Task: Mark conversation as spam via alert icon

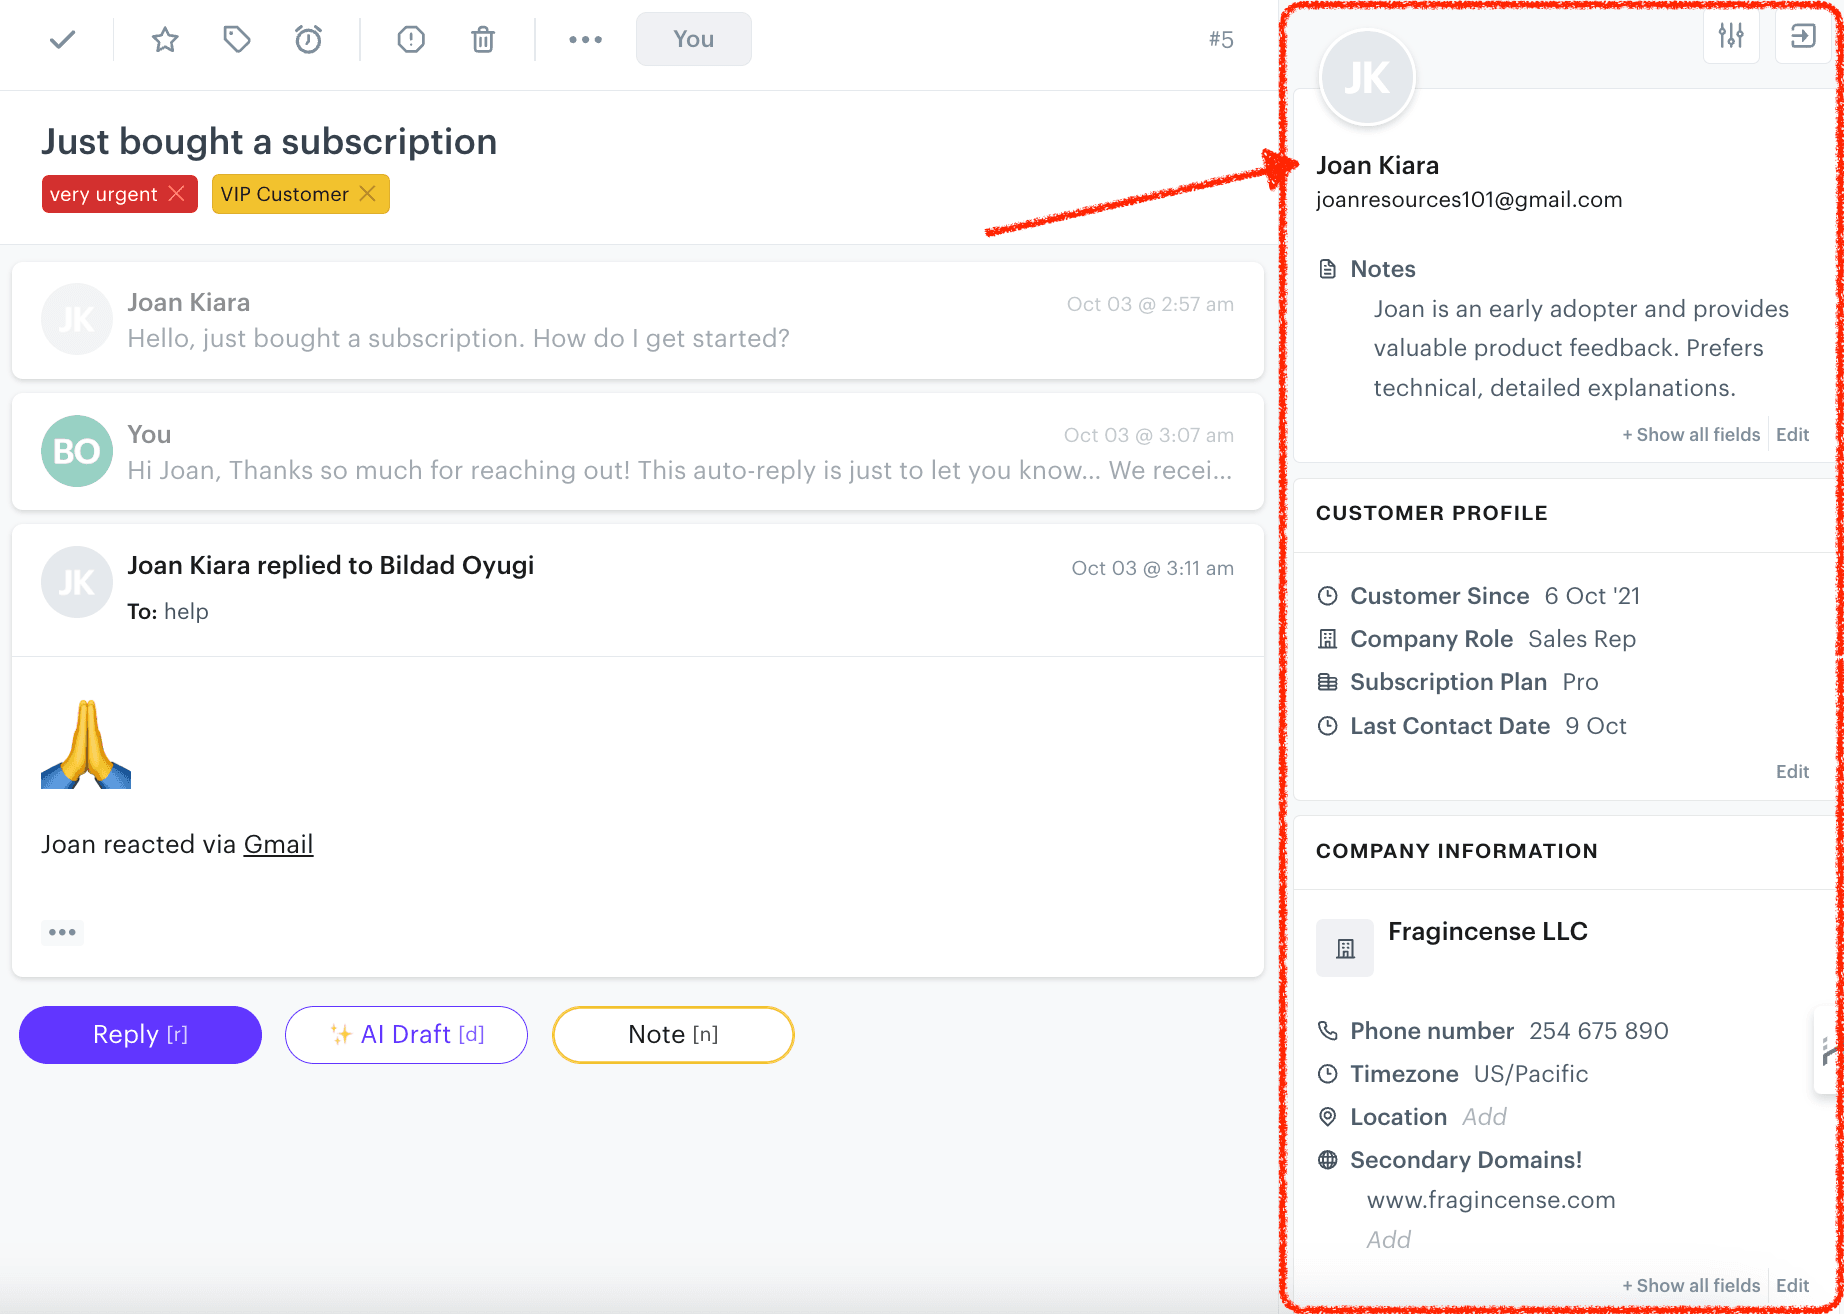Action: pos(411,39)
